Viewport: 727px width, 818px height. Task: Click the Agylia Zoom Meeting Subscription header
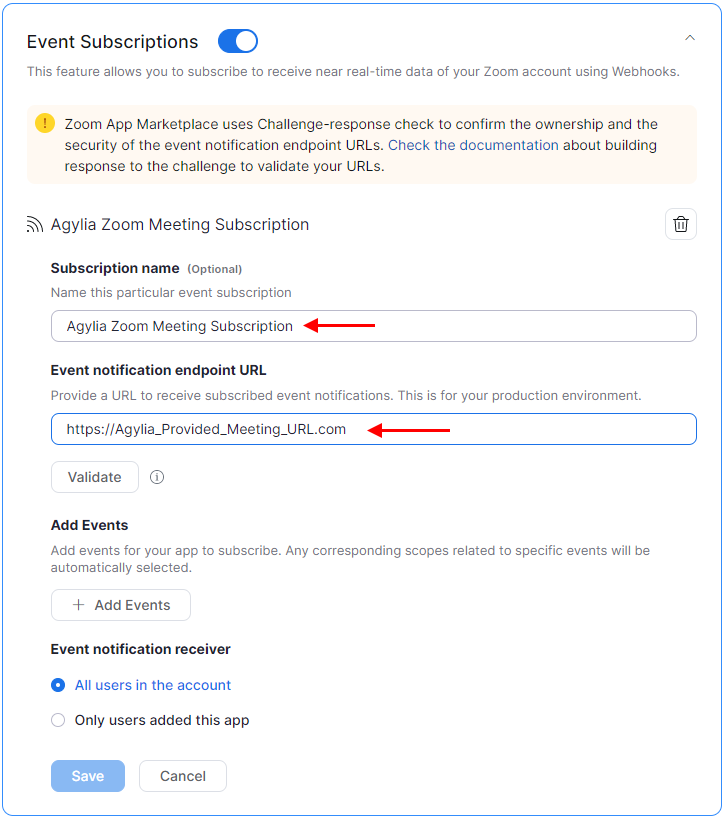[179, 224]
